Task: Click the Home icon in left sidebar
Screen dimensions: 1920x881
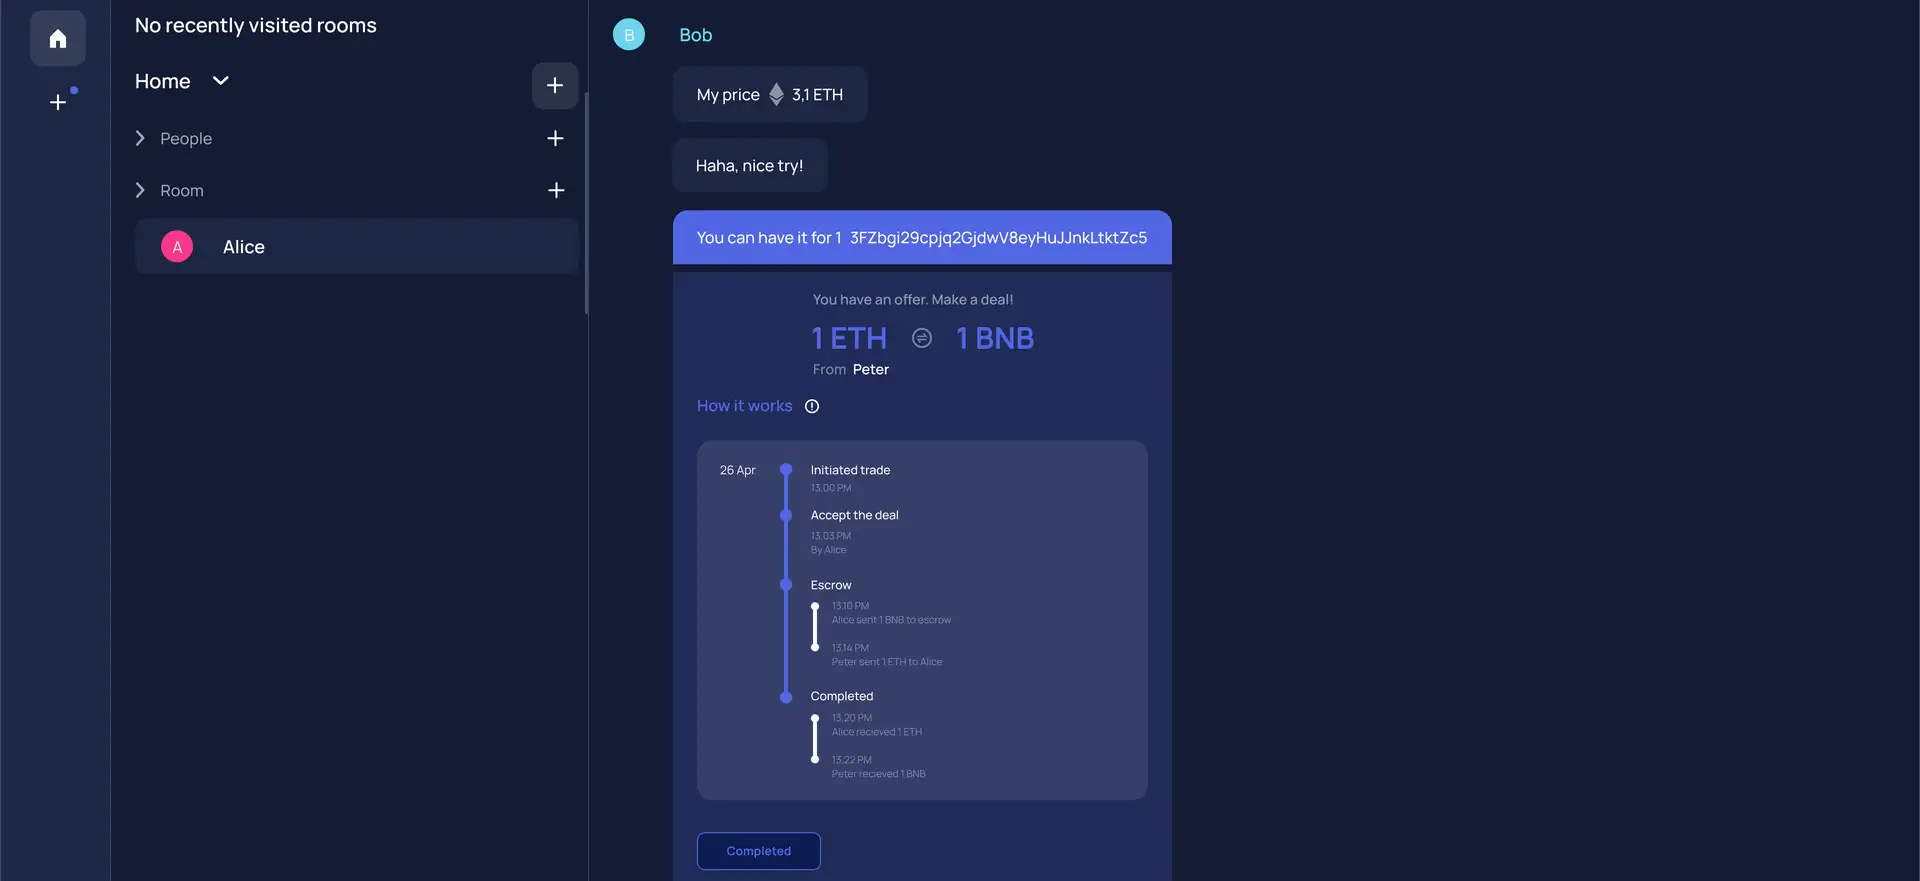Action: 58,39
